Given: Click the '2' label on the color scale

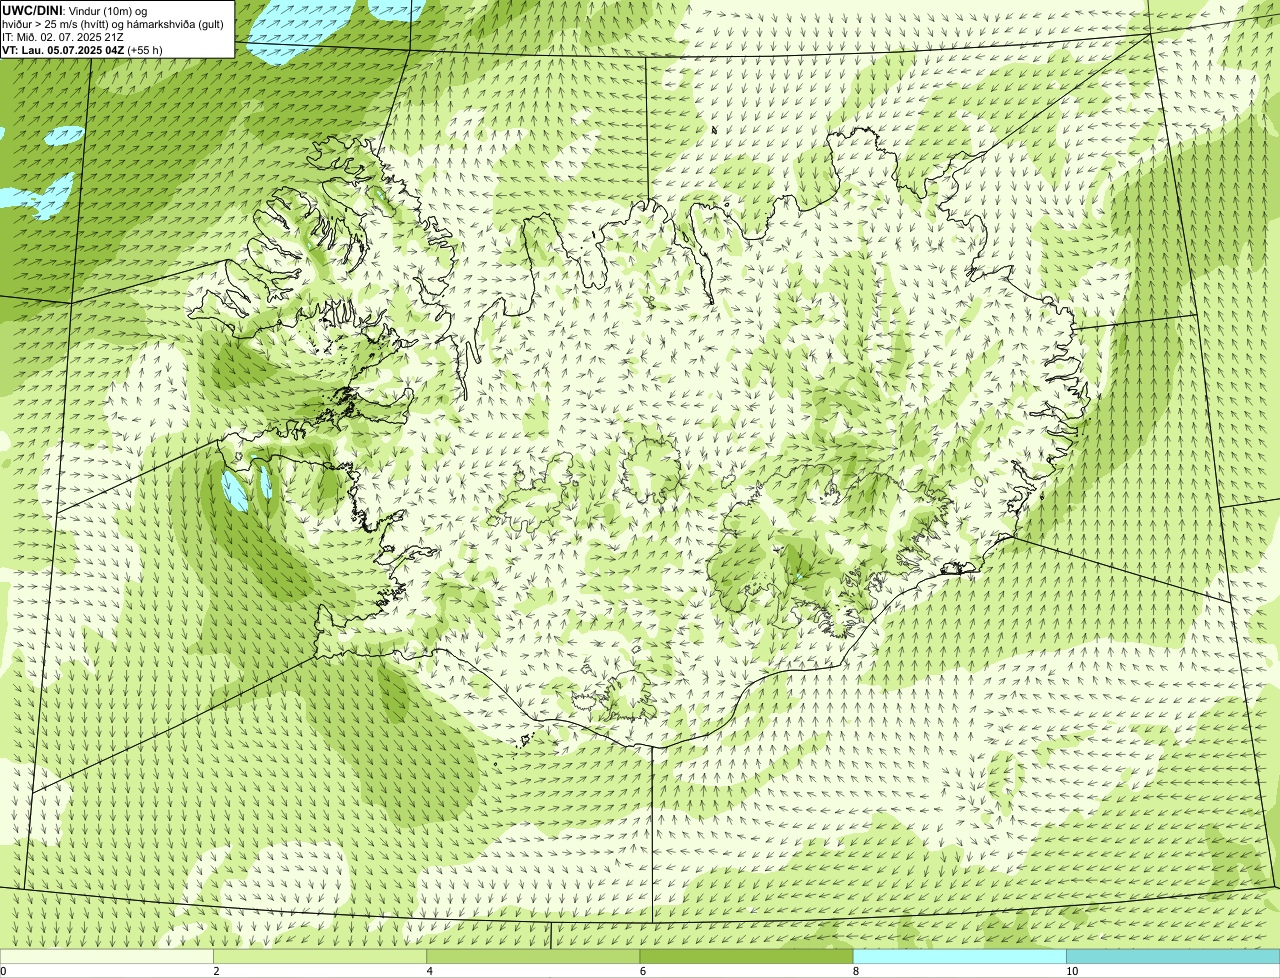Looking at the screenshot, I should [x=216, y=971].
